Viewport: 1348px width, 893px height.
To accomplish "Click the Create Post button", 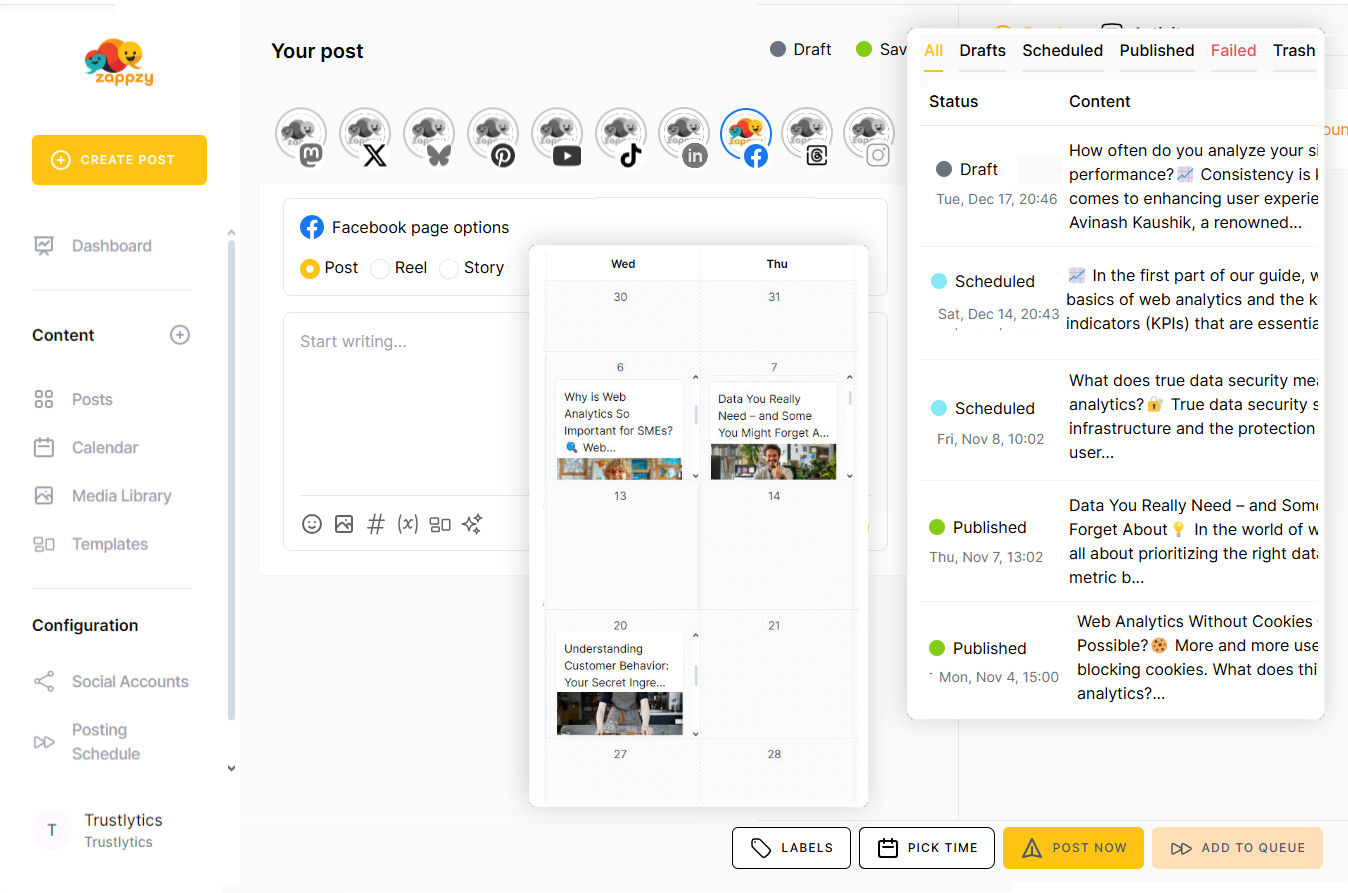I will pos(119,160).
